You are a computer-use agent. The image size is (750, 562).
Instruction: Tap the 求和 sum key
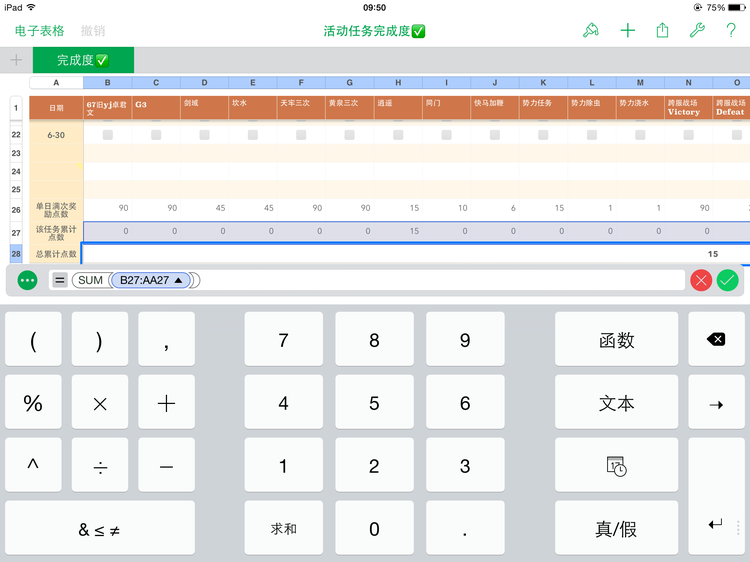click(284, 528)
